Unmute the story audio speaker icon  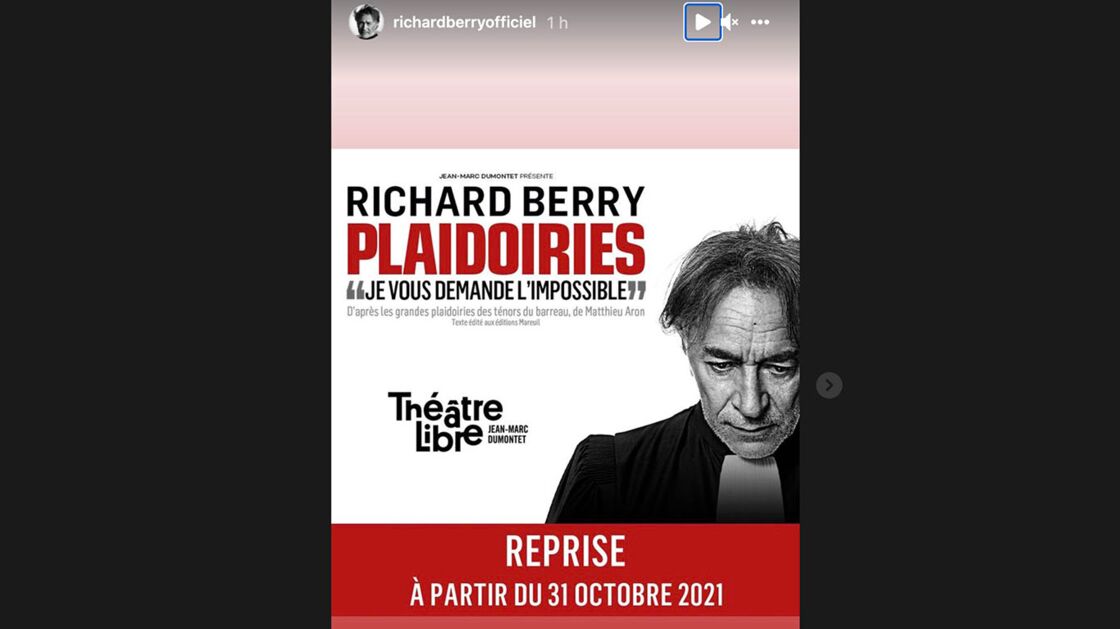pos(729,22)
